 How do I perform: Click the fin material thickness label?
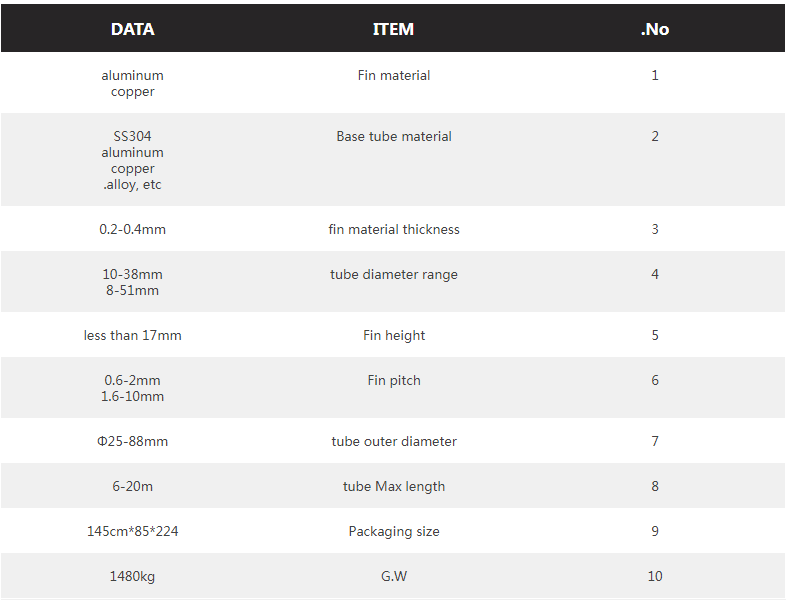coord(393,229)
